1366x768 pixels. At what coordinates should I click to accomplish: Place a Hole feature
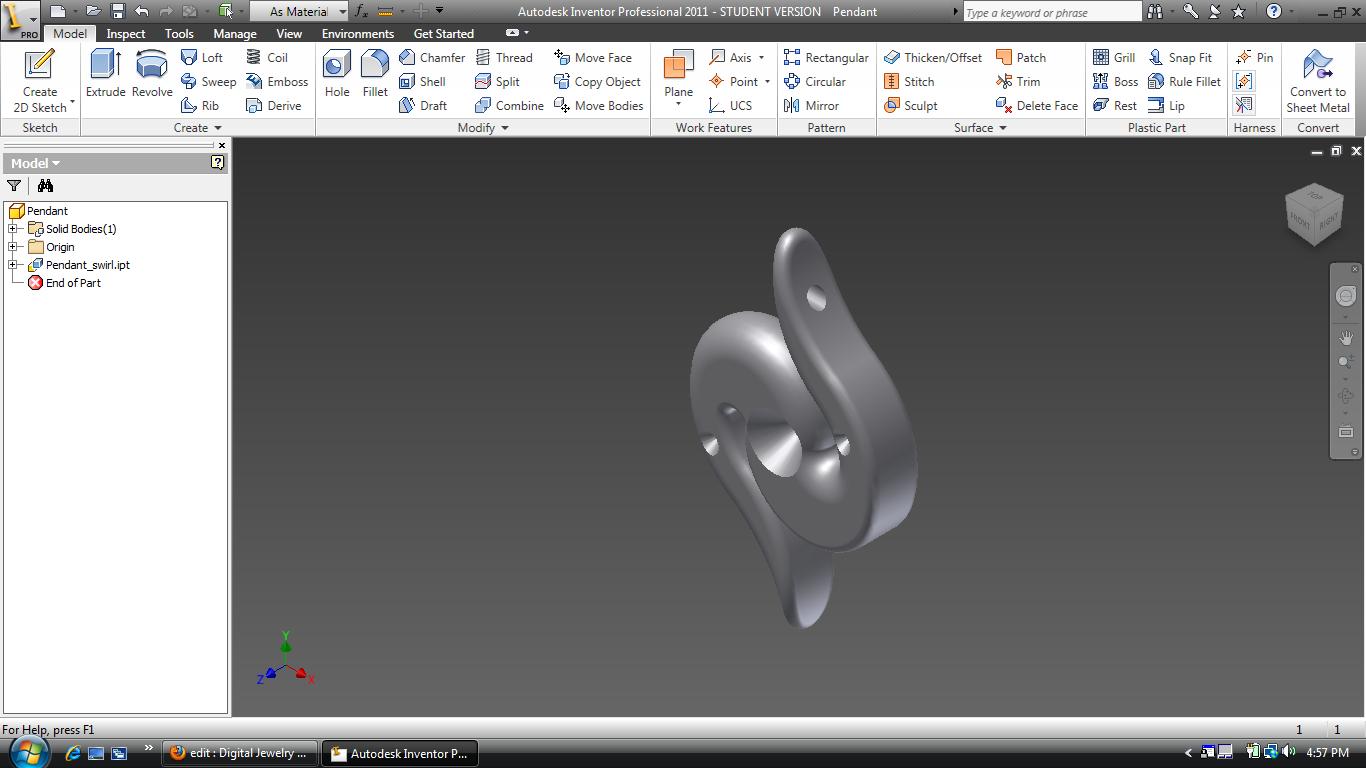click(337, 73)
